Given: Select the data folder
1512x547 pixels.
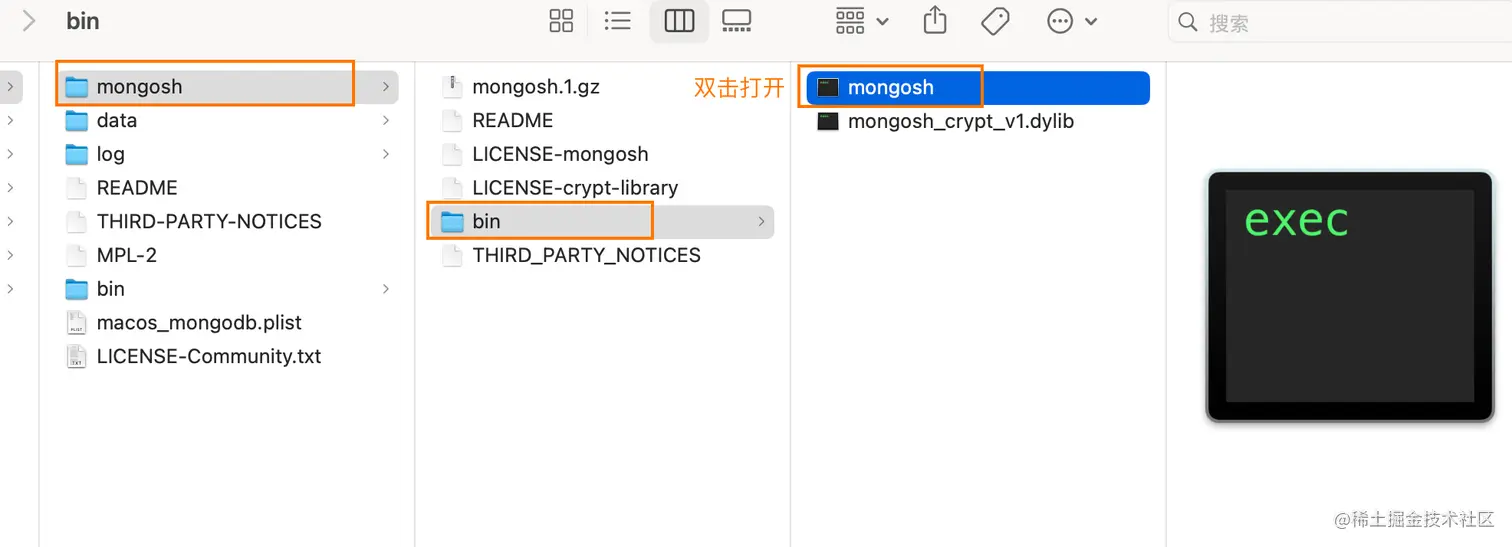Looking at the screenshot, I should coord(229,120).
